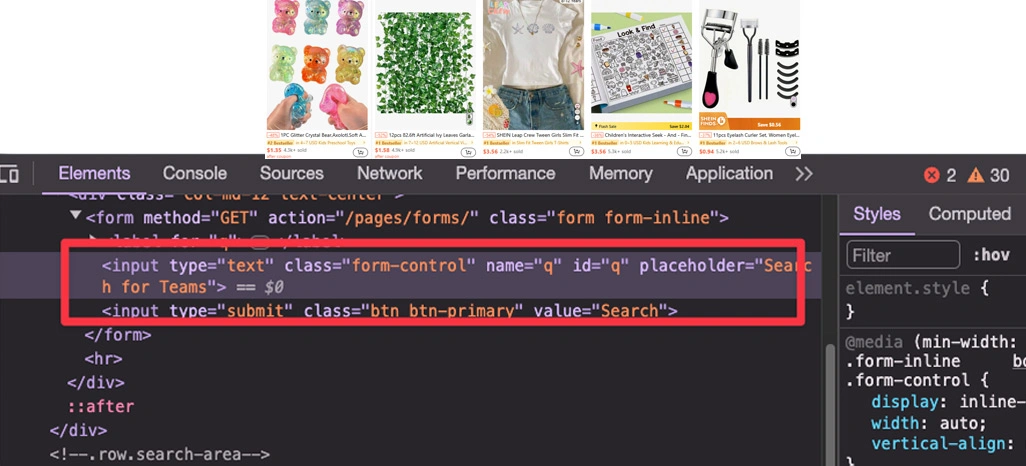This screenshot has height=466, width=1026.
Task: Add Children's Interactive Seek book to cart
Action: 684,152
